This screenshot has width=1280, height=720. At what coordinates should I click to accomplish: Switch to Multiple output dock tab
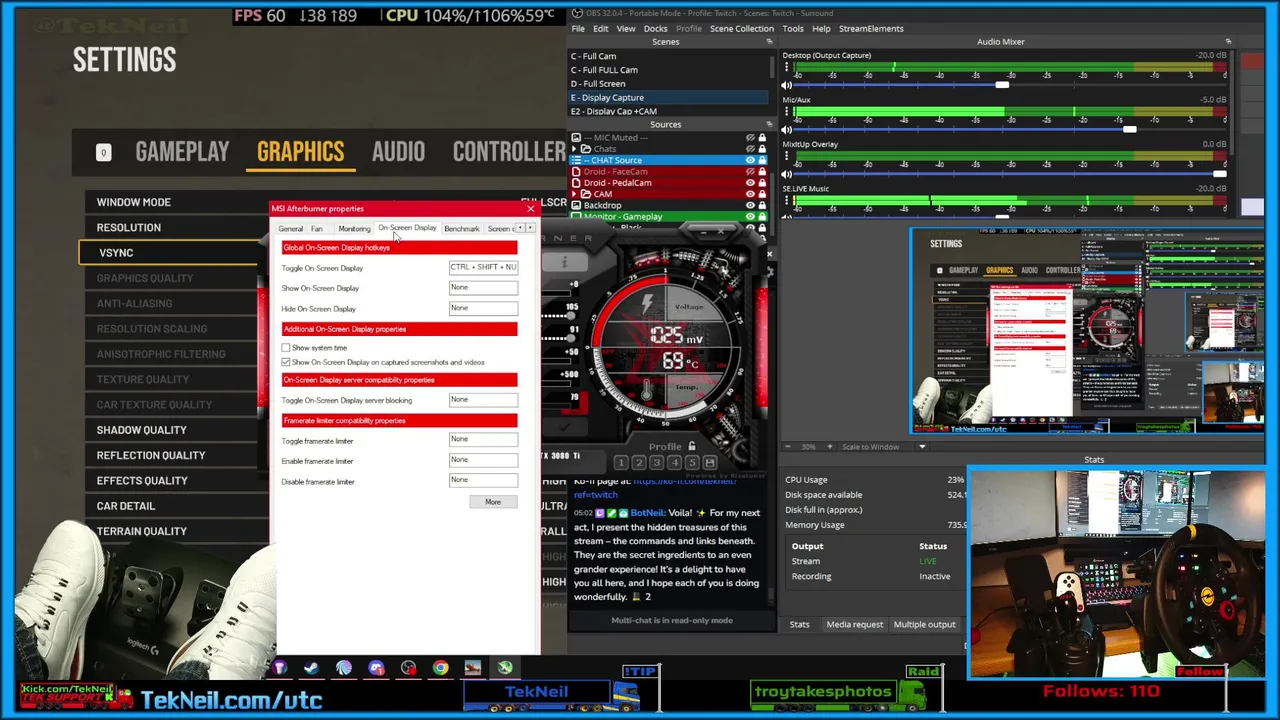(924, 625)
